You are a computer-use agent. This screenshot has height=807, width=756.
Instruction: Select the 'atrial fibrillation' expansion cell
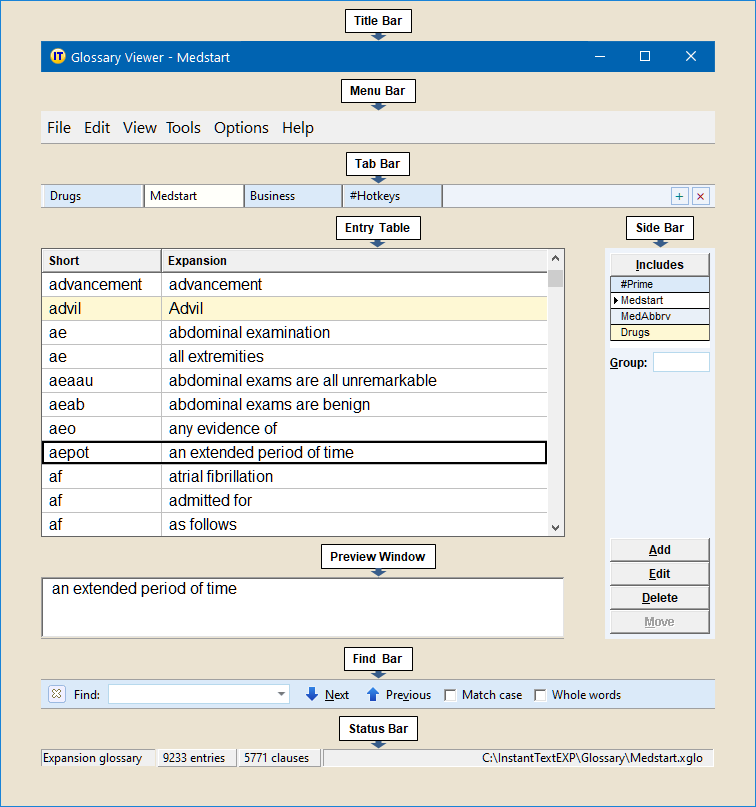[355, 477]
